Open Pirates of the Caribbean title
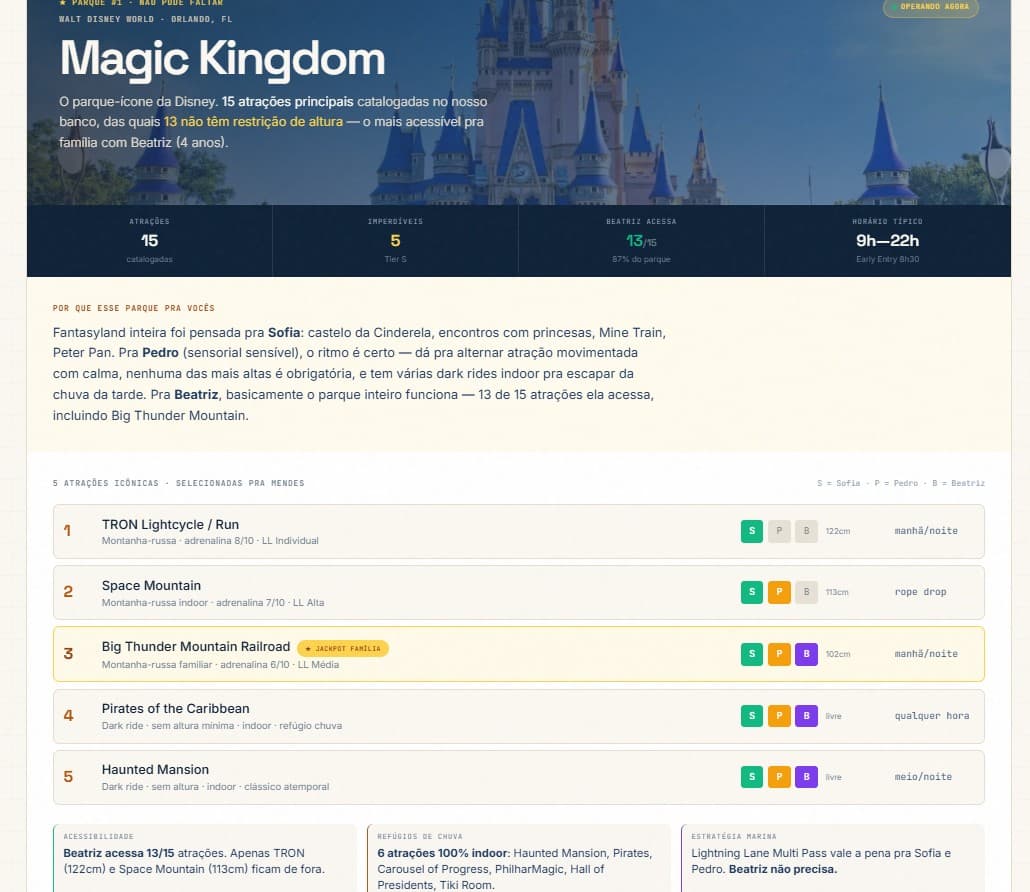This screenshot has width=1030, height=892. pos(175,708)
